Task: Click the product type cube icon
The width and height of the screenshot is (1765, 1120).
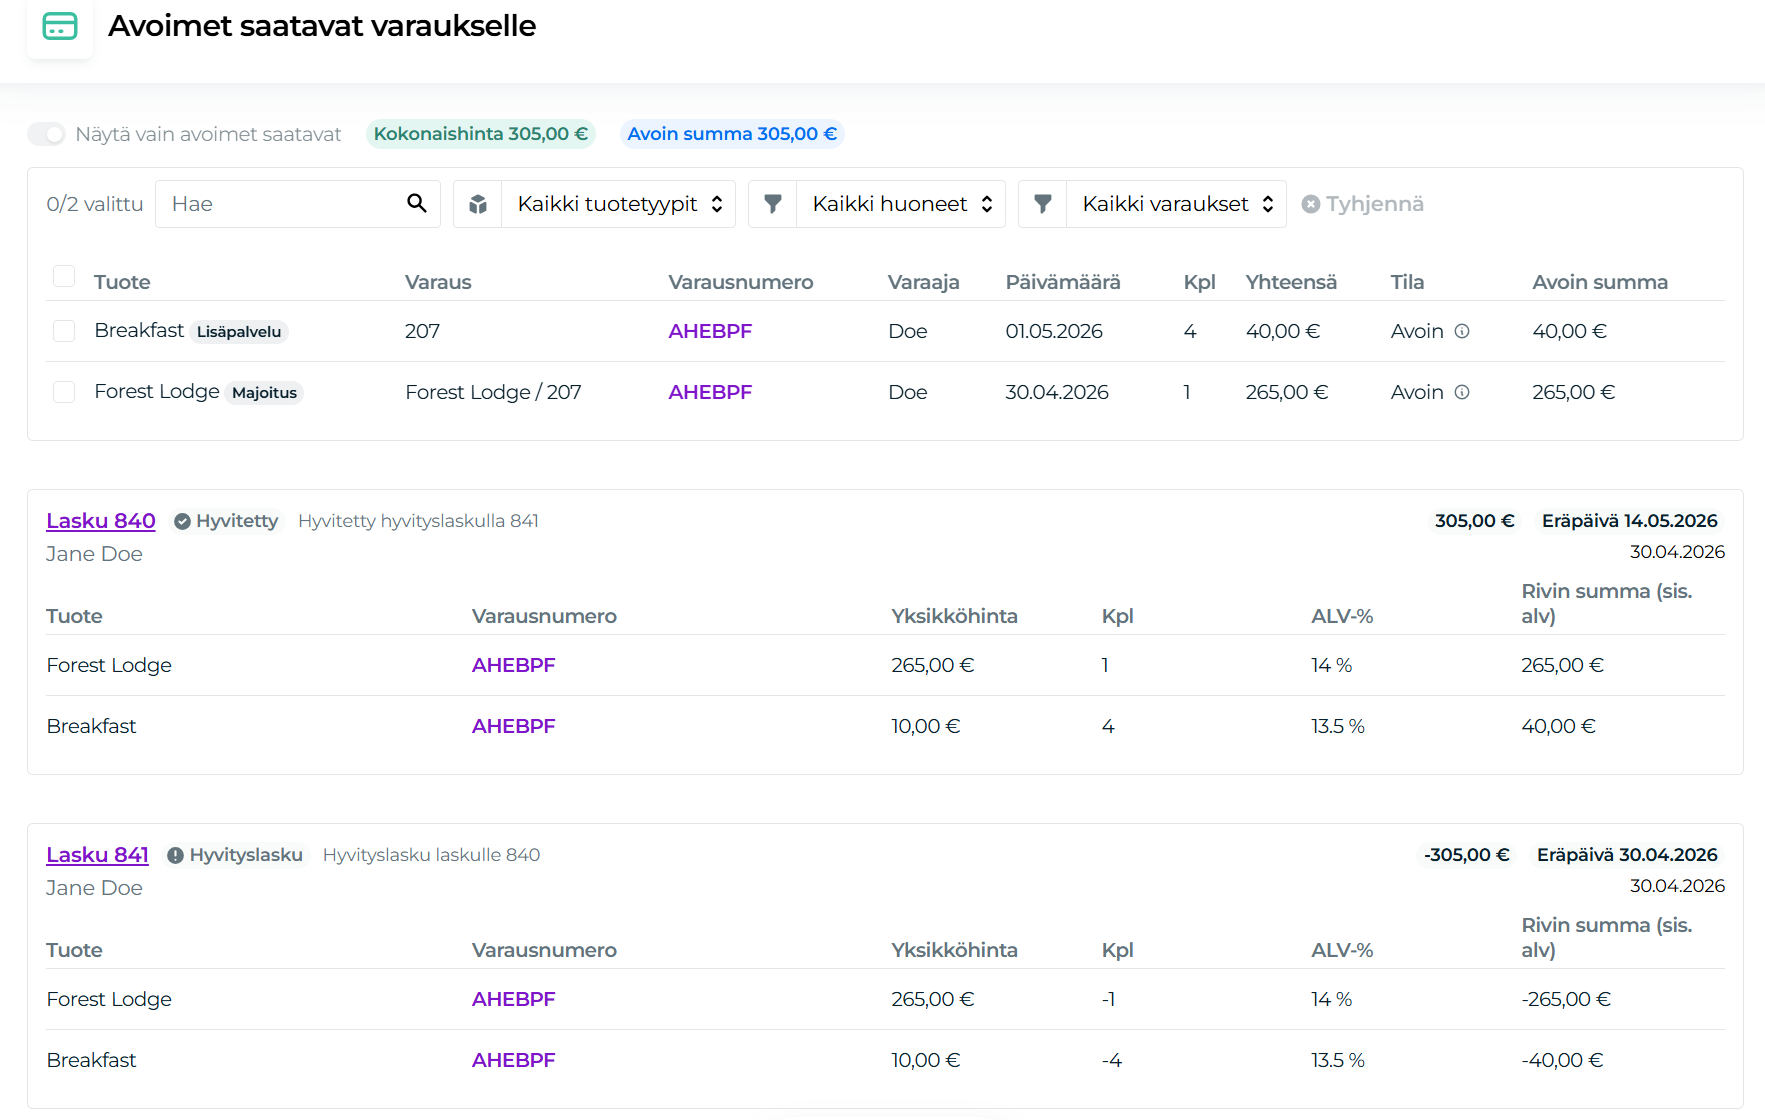Action: (x=478, y=204)
